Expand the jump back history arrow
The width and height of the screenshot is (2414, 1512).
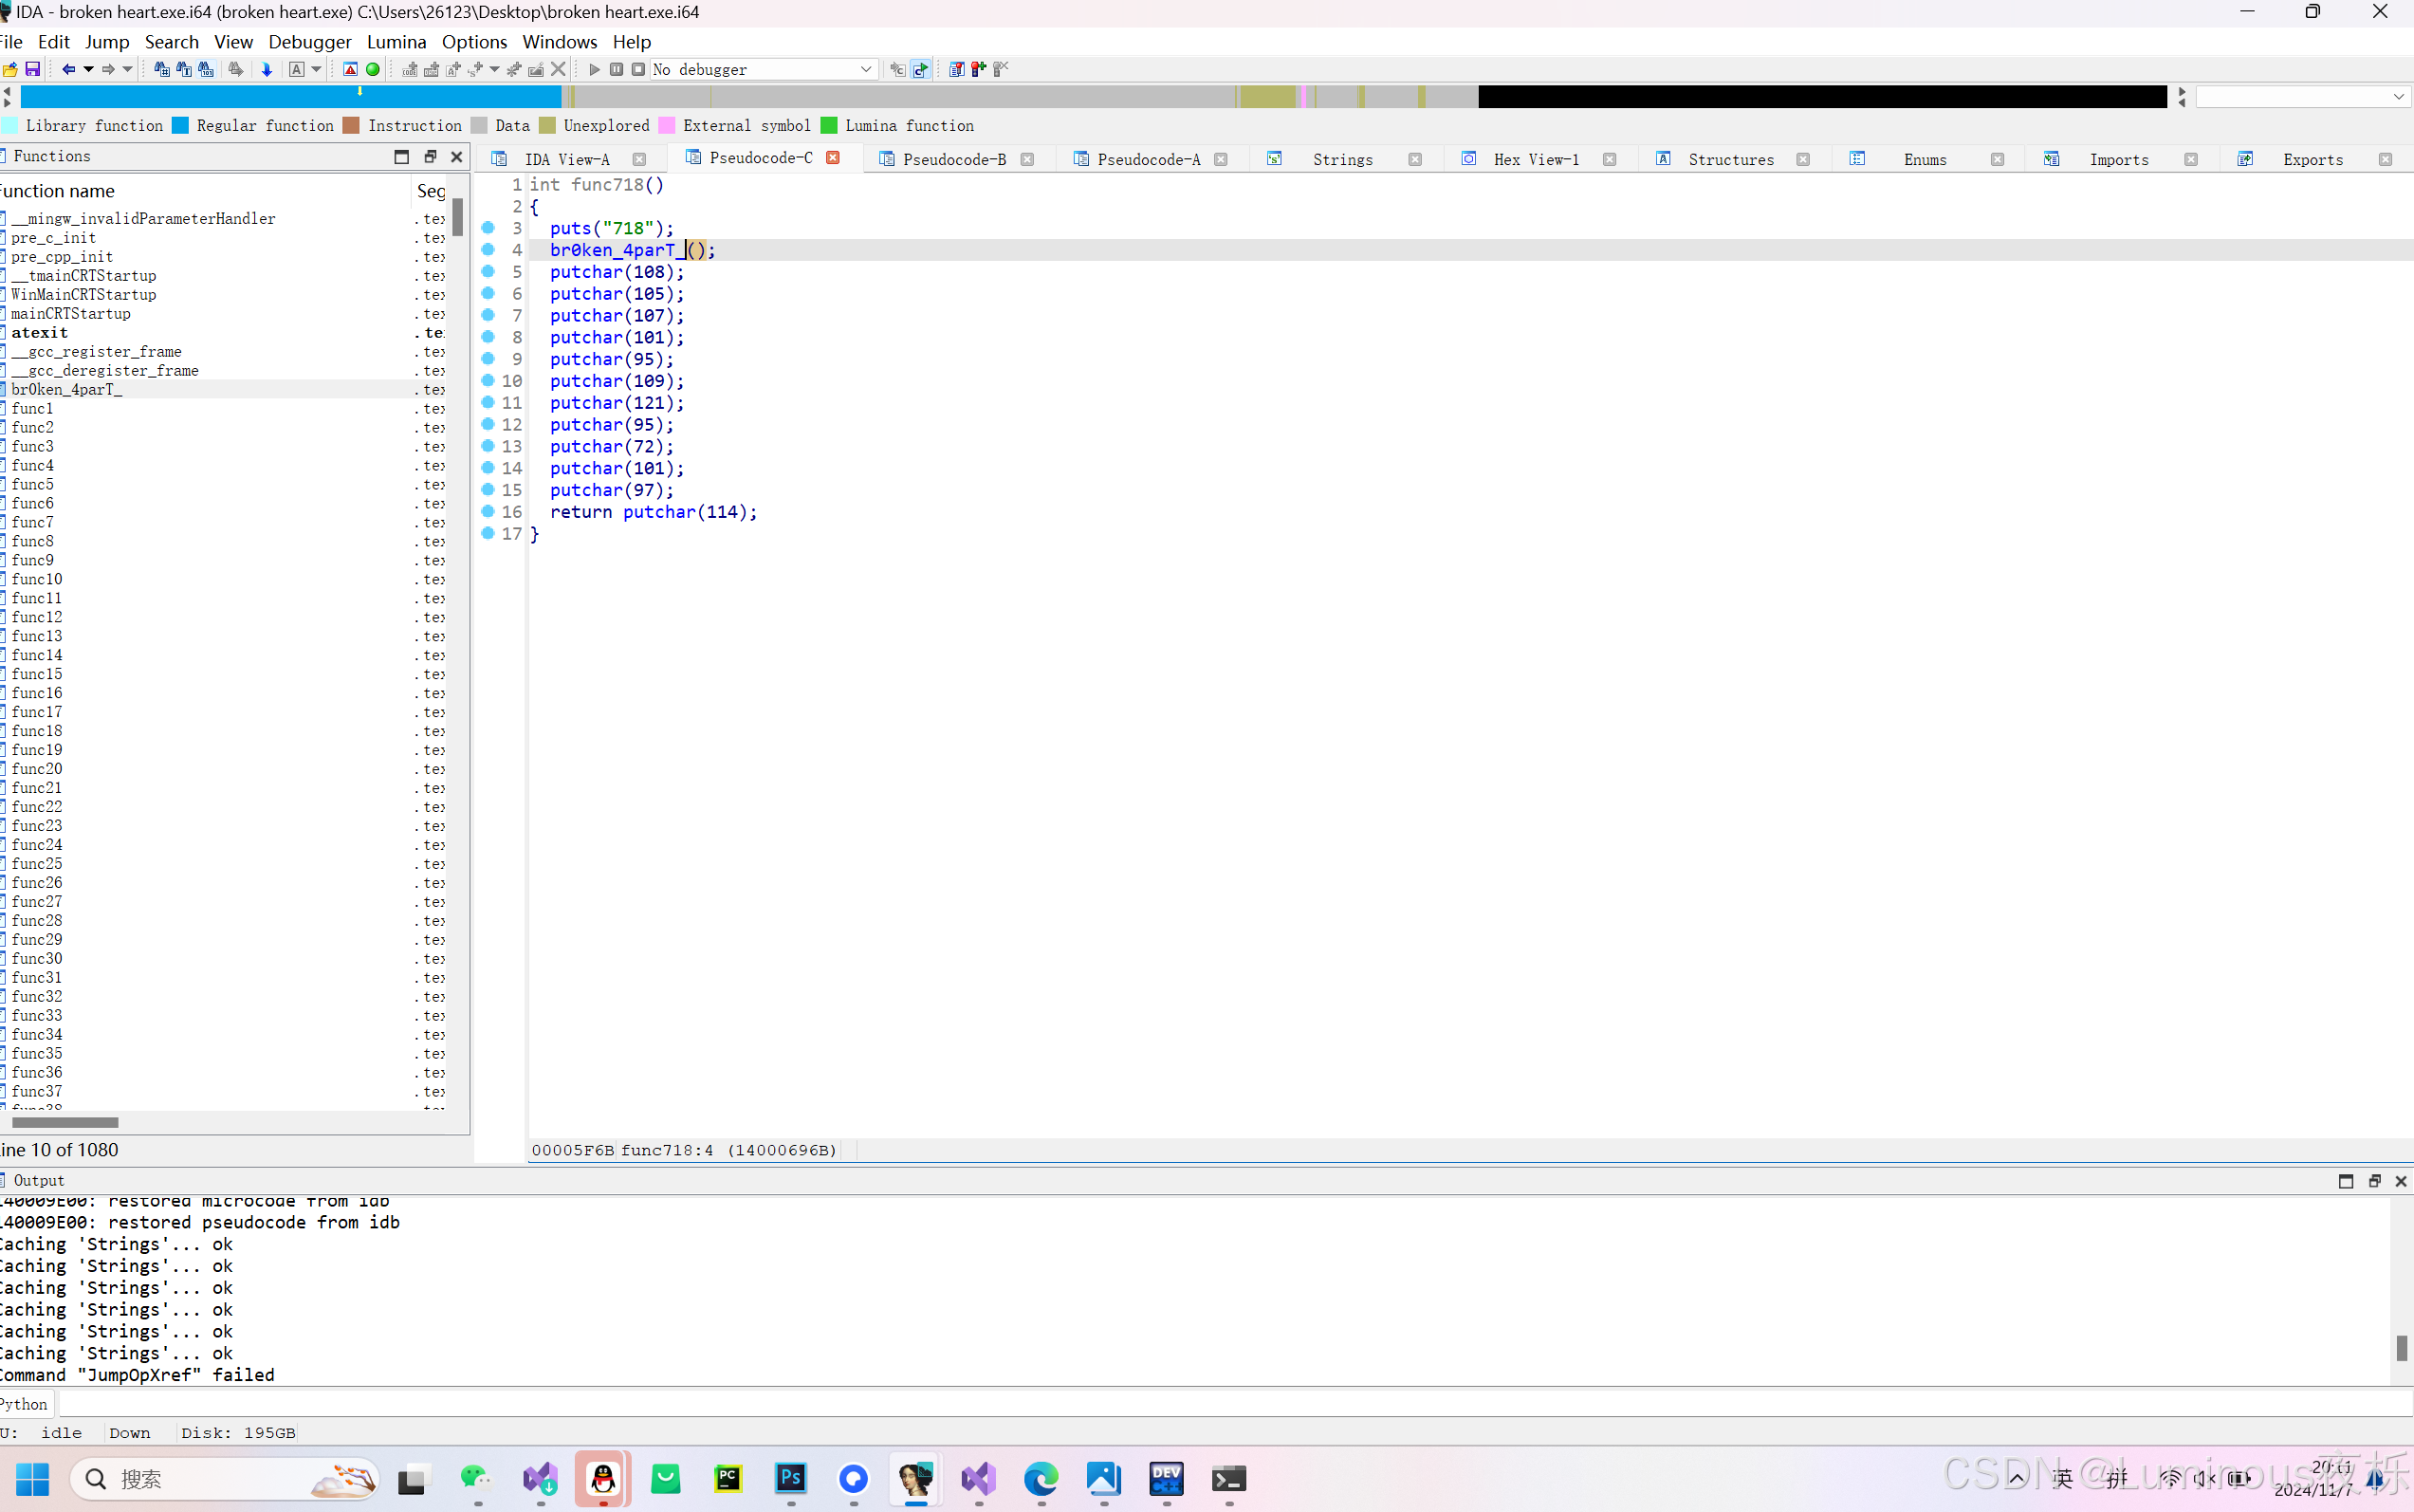point(88,69)
